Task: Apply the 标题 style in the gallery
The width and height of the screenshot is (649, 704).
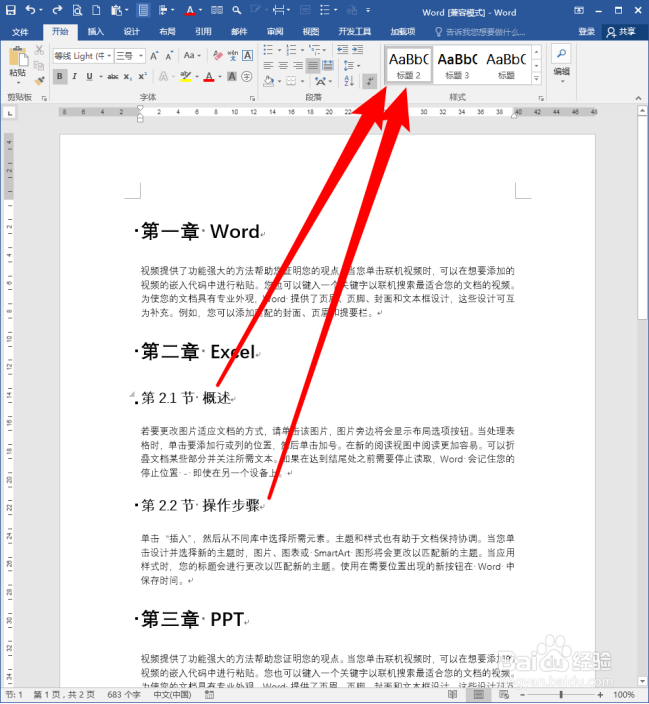Action: (506, 65)
